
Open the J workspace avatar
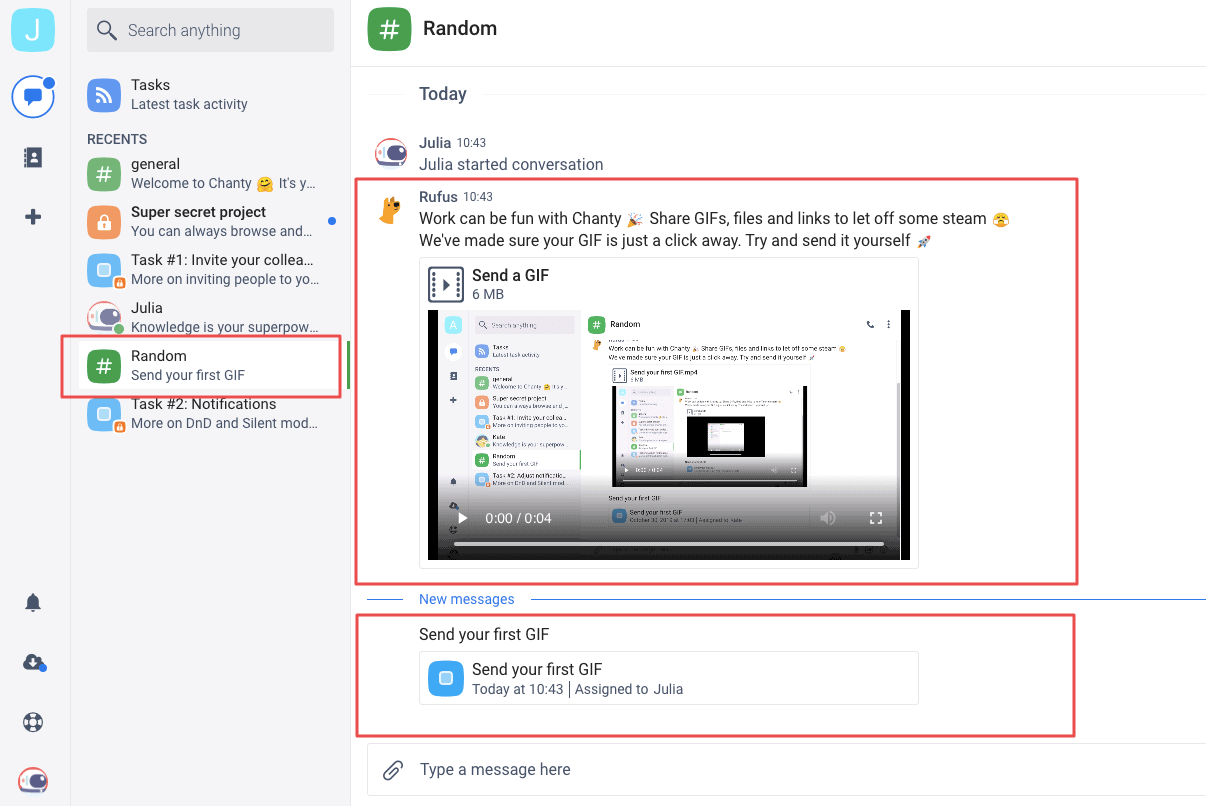tap(33, 29)
